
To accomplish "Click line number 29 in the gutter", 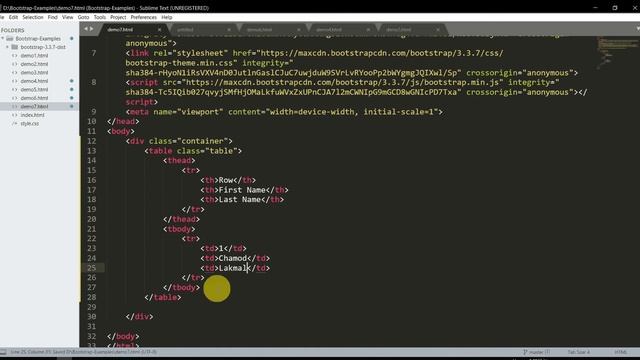I will coord(91,307).
